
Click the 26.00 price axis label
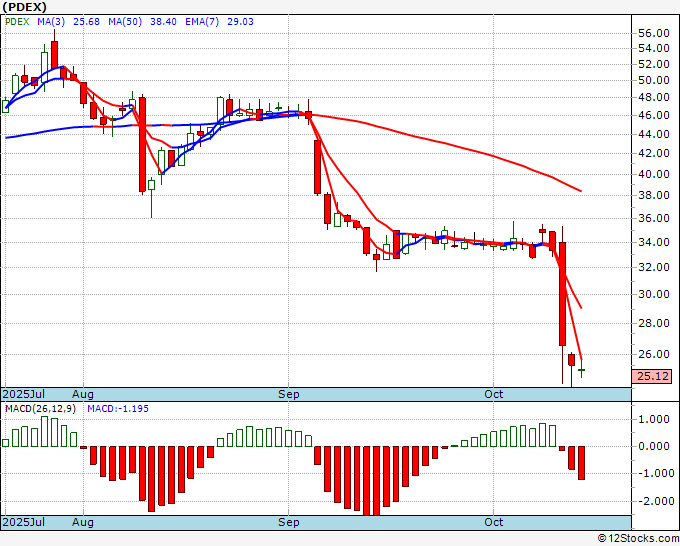(x=654, y=354)
